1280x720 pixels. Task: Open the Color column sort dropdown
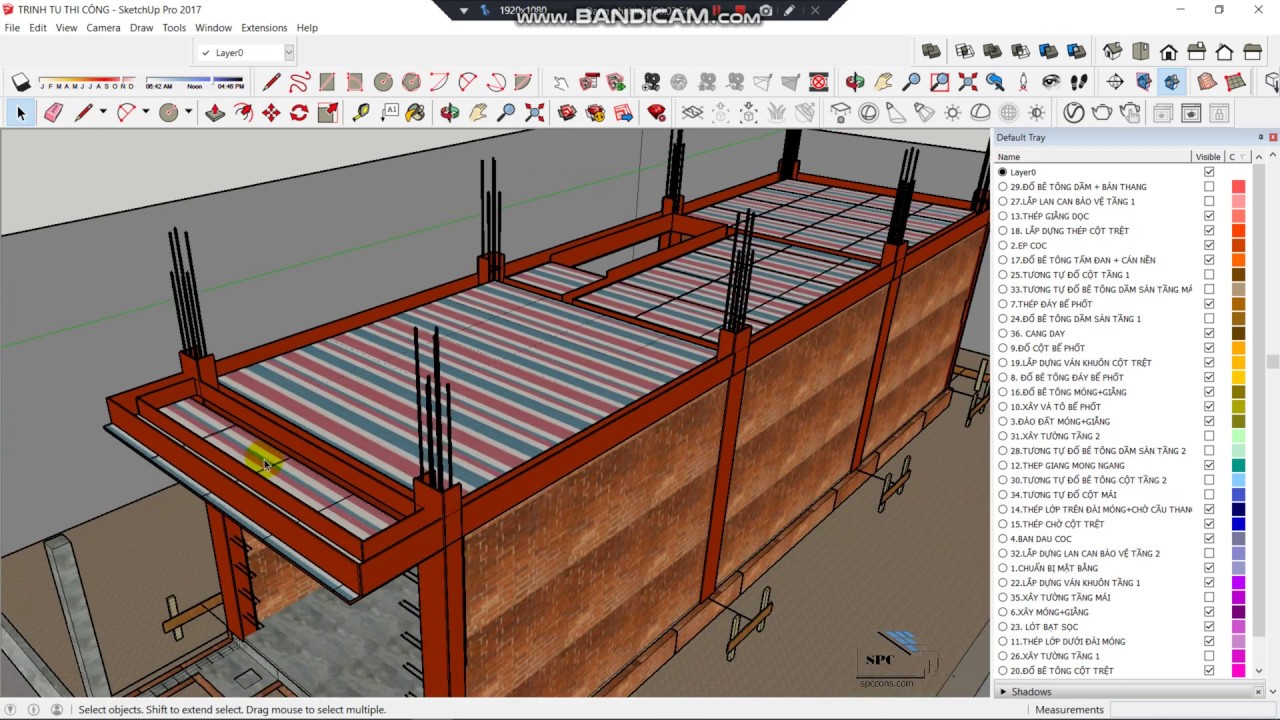[x=1243, y=157]
